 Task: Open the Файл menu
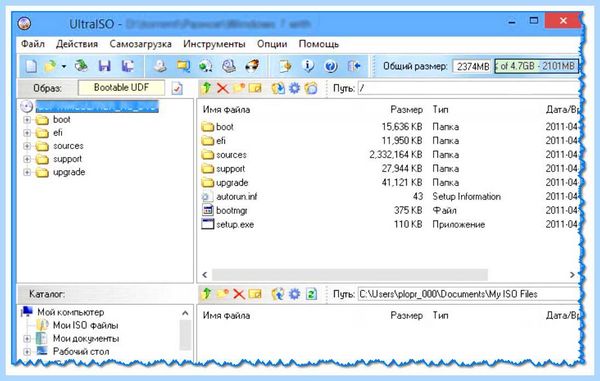[33, 44]
